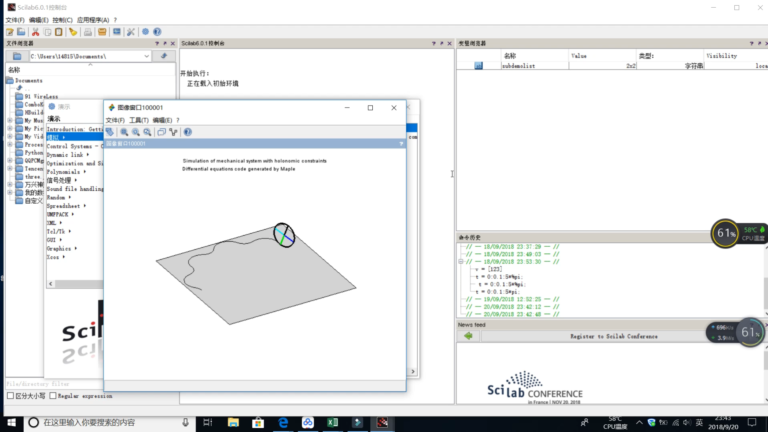The image size is (768, 432).
Task: Open the 应用程序(A) menu
Action: 93,20
